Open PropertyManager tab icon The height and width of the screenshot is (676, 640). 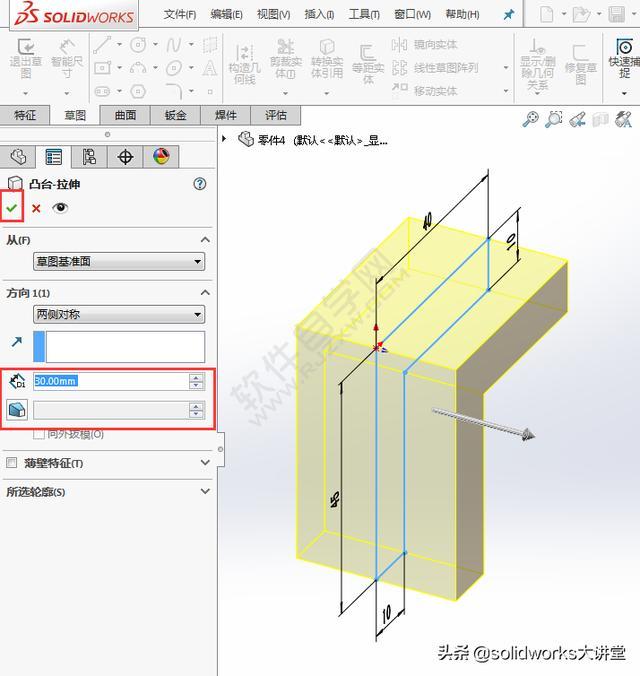53,156
